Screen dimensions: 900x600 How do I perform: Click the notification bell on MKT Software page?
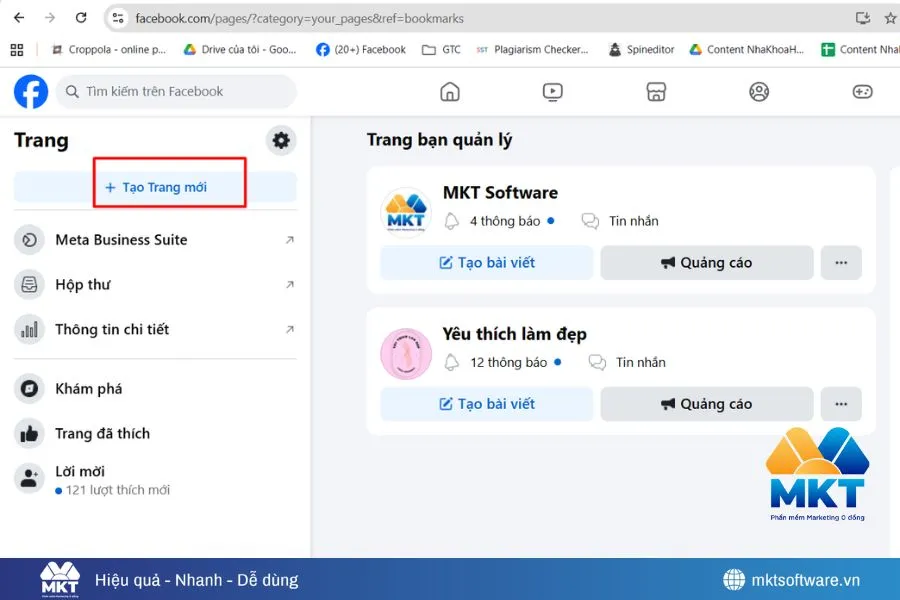tap(453, 221)
